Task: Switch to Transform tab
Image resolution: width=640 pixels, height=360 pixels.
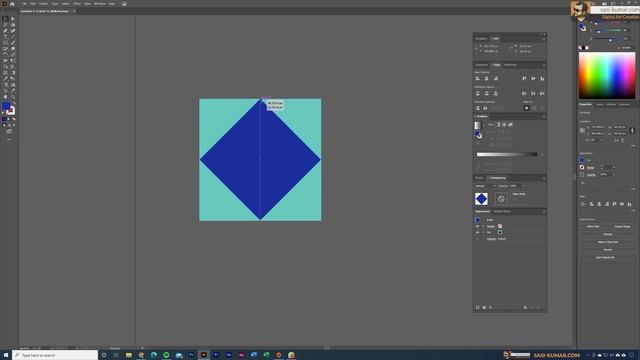Action: 481,65
